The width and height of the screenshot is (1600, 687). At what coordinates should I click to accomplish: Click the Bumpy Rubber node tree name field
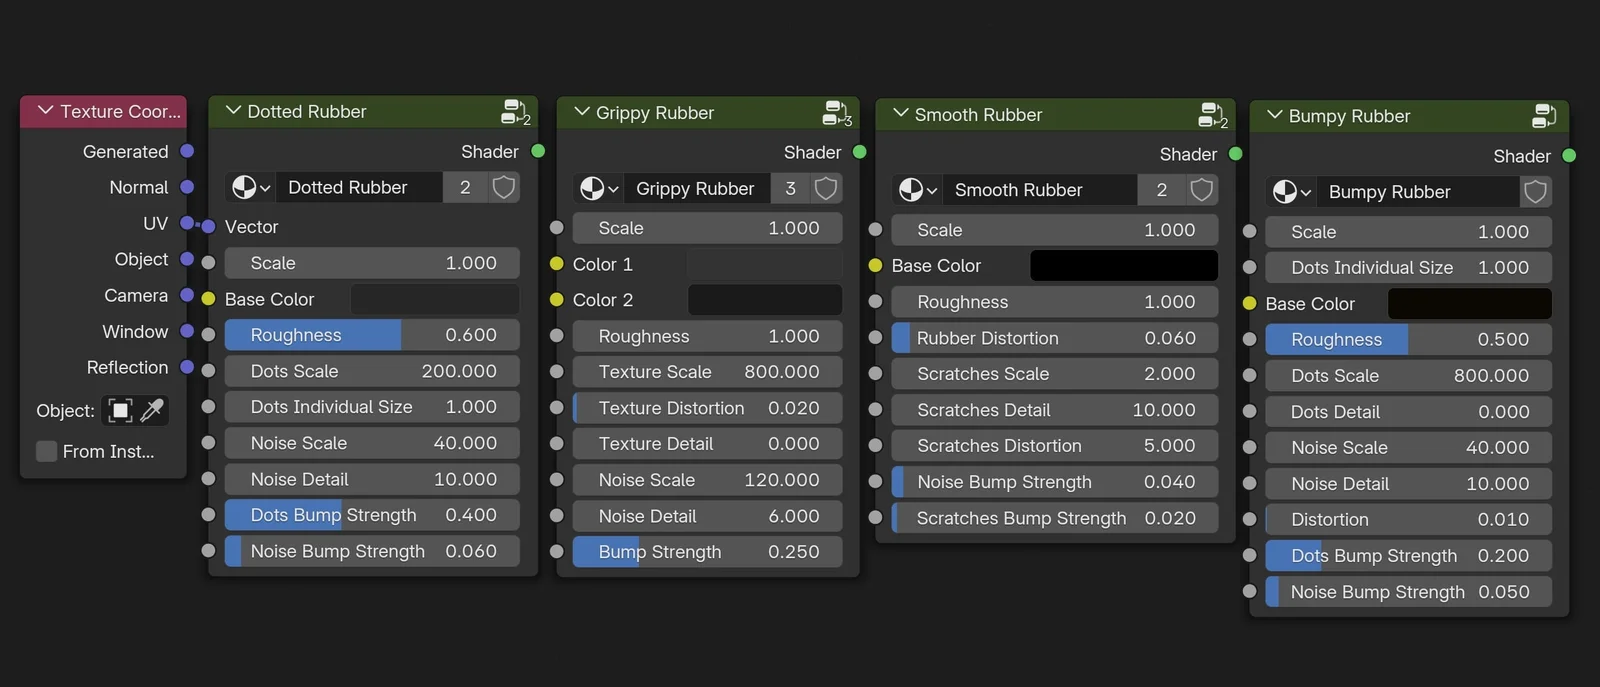point(1418,192)
